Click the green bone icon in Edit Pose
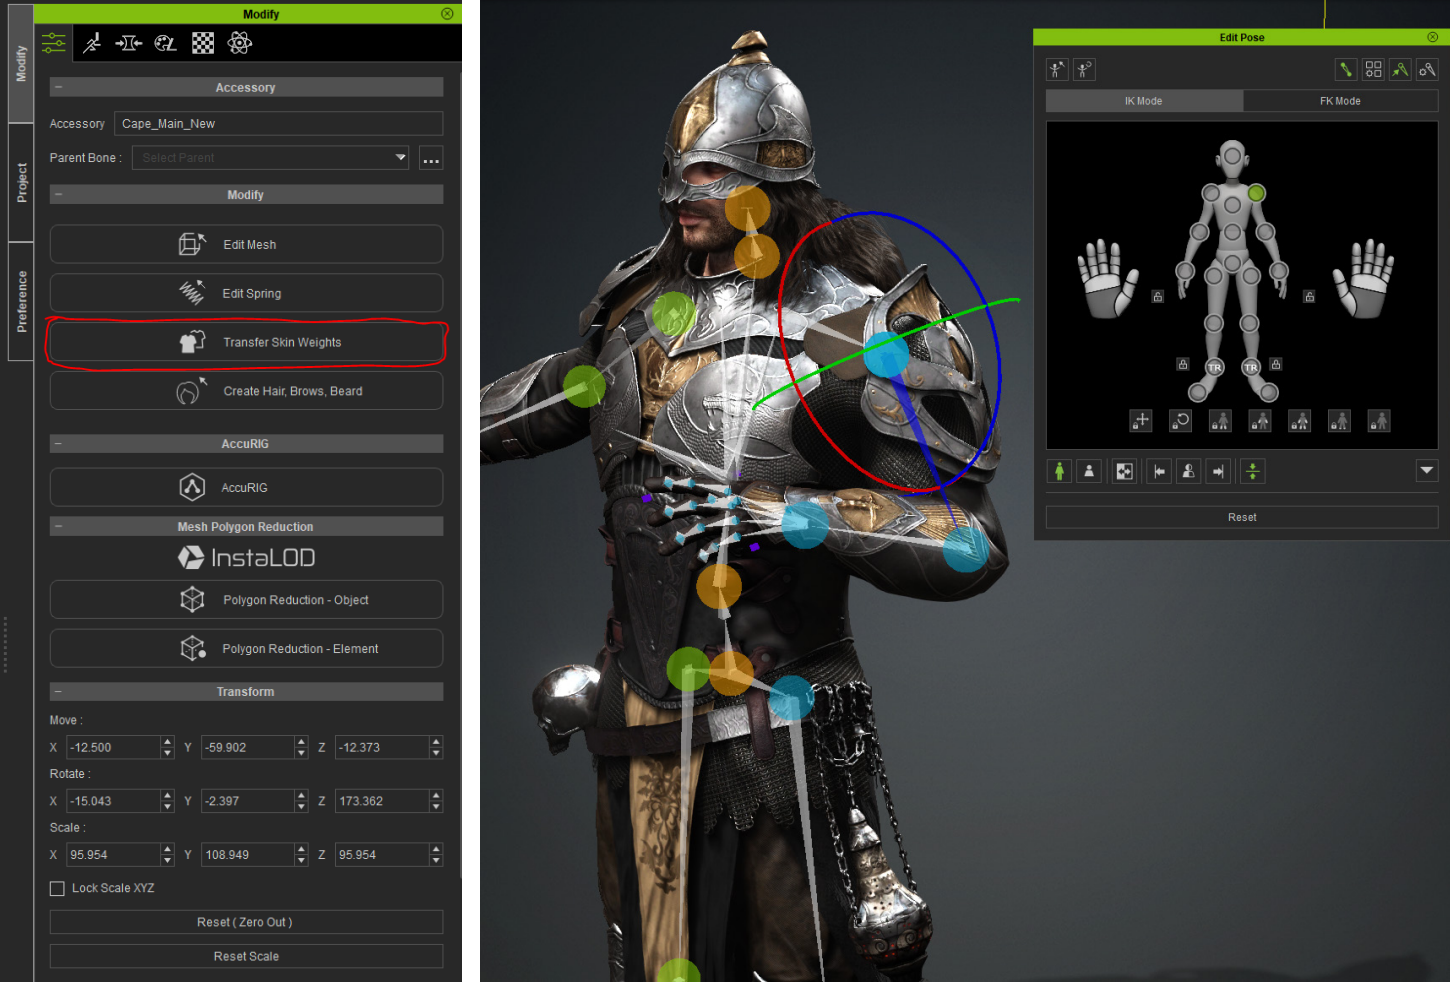 [1346, 69]
